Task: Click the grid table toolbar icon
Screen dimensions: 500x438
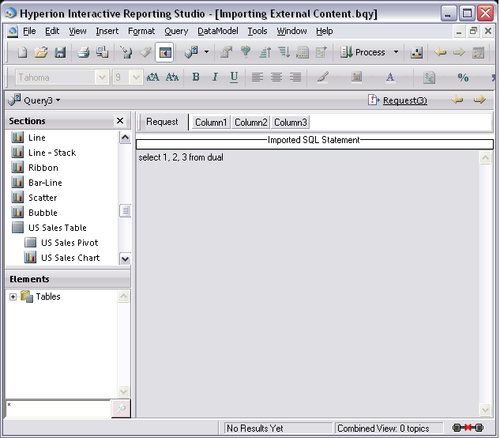Action: pyautogui.click(x=302, y=52)
